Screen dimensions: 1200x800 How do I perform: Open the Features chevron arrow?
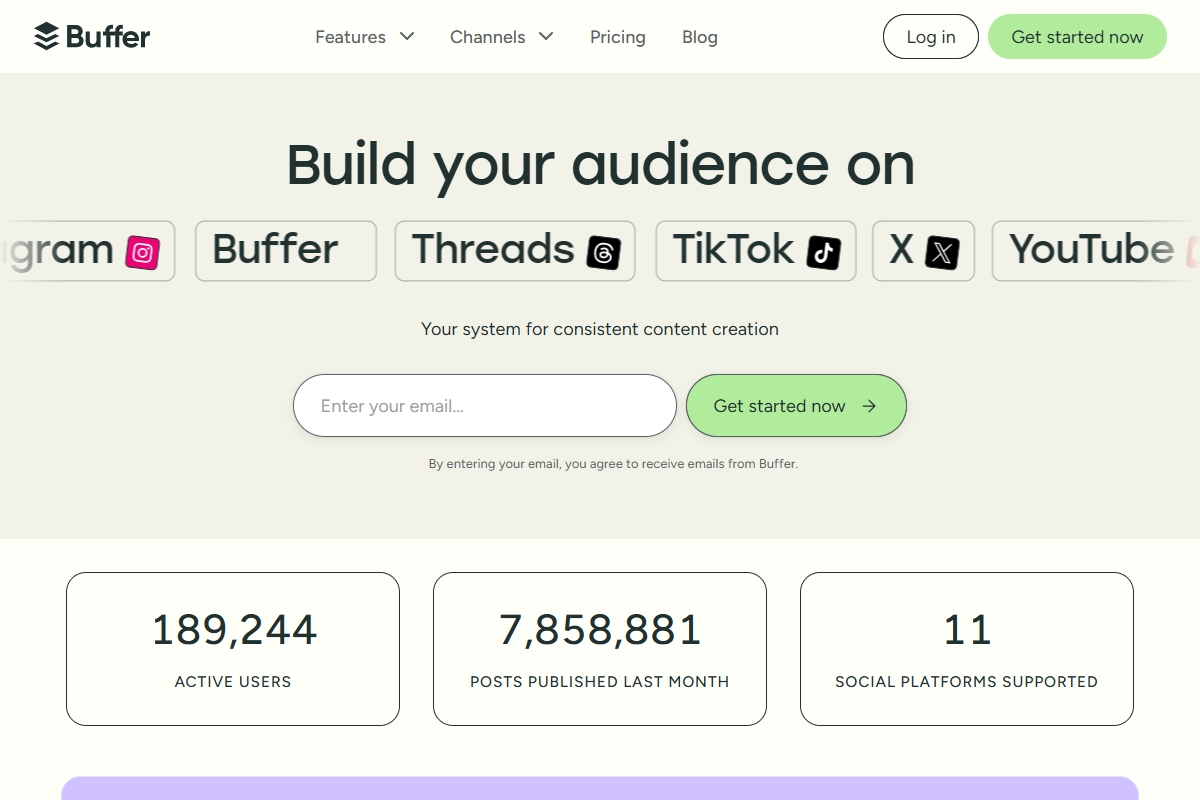click(406, 37)
